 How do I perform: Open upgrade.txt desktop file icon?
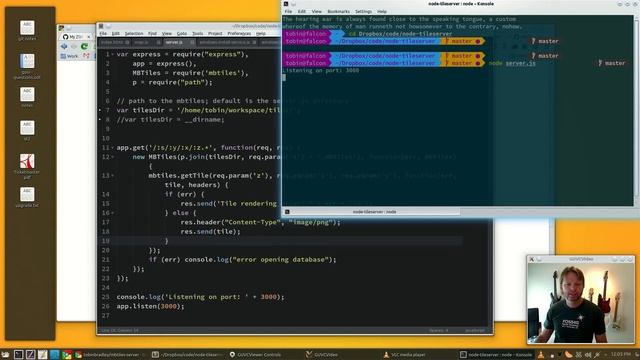27,198
